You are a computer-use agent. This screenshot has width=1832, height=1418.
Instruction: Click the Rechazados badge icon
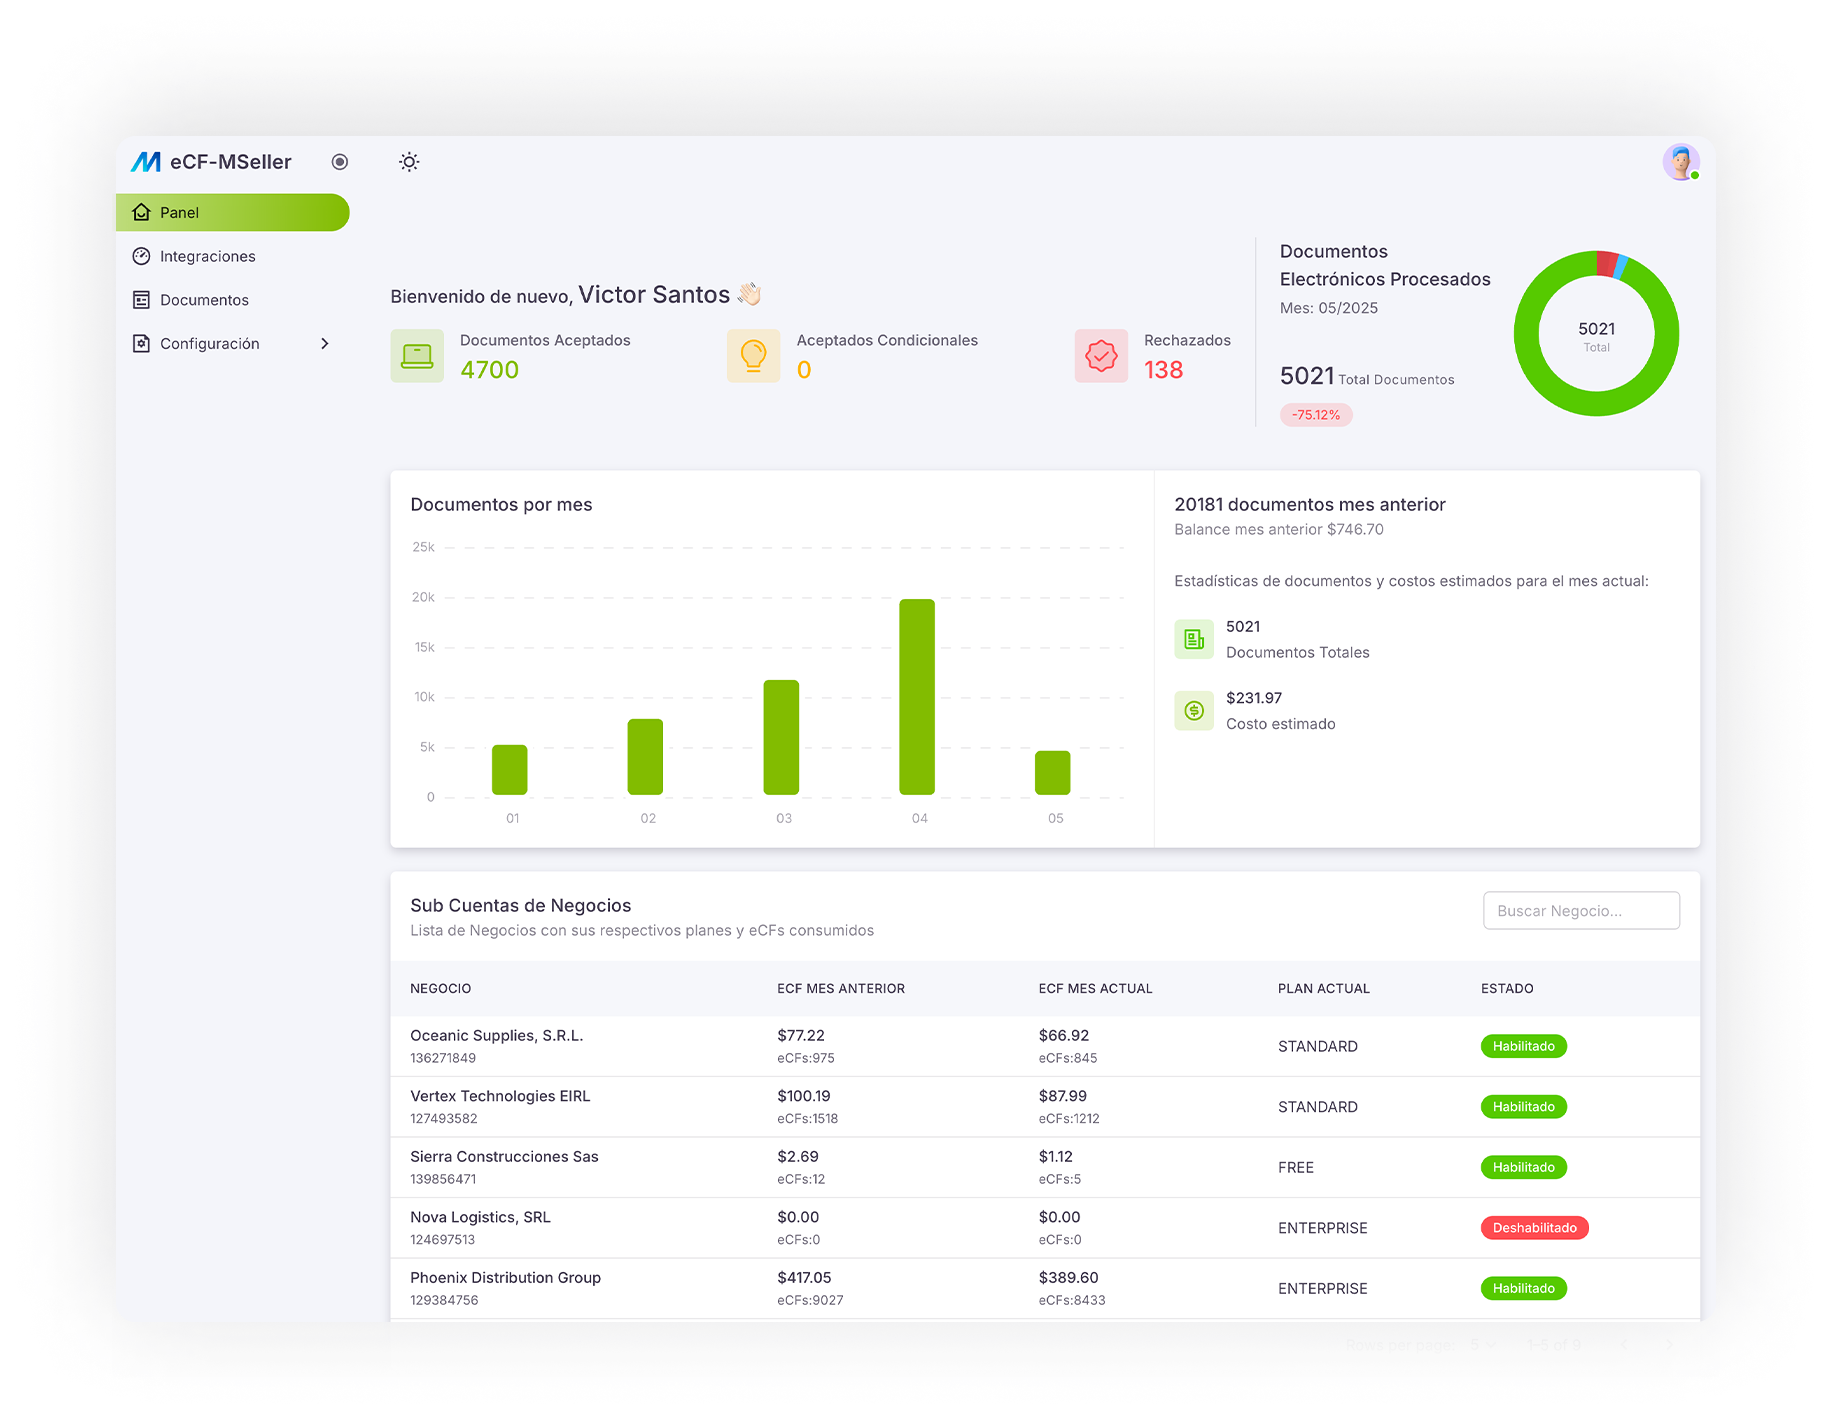pos(1101,356)
